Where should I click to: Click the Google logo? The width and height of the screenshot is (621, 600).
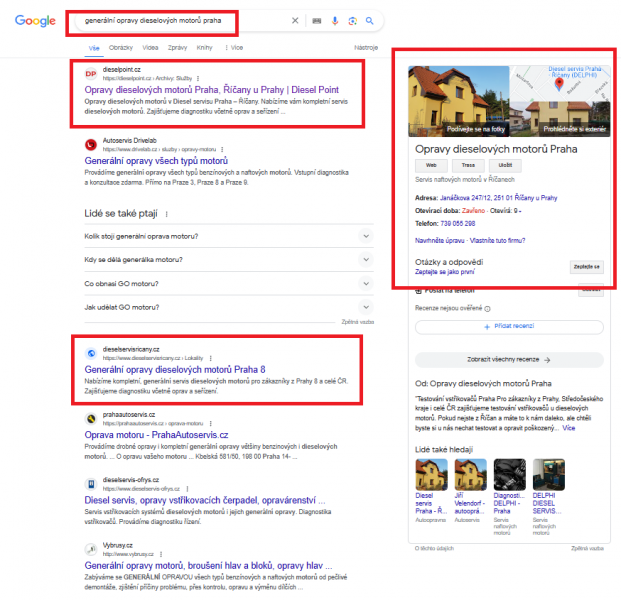[x=35, y=21]
